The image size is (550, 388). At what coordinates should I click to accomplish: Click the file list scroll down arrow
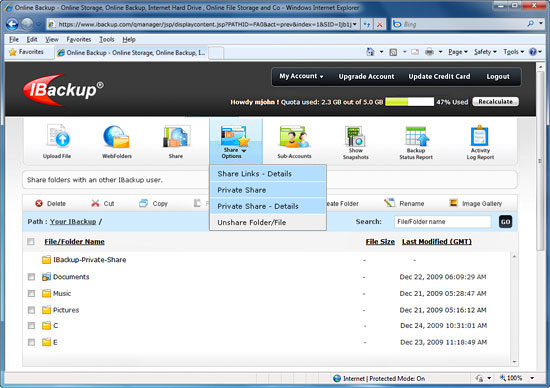(x=514, y=361)
